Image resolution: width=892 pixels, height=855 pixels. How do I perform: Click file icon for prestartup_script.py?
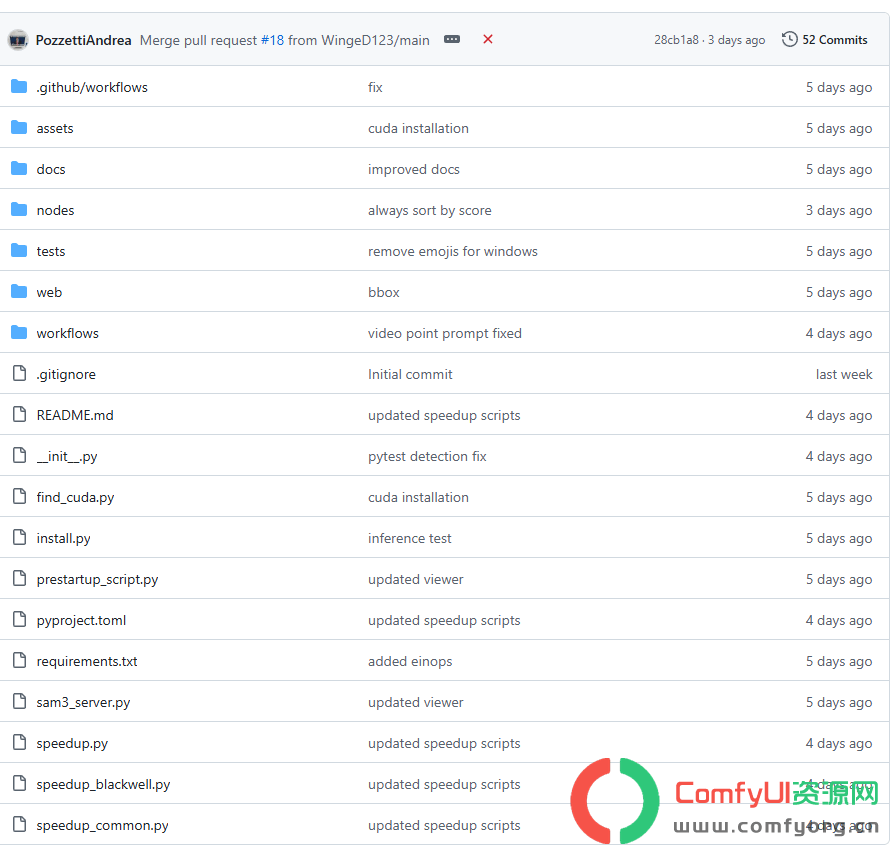coord(19,578)
